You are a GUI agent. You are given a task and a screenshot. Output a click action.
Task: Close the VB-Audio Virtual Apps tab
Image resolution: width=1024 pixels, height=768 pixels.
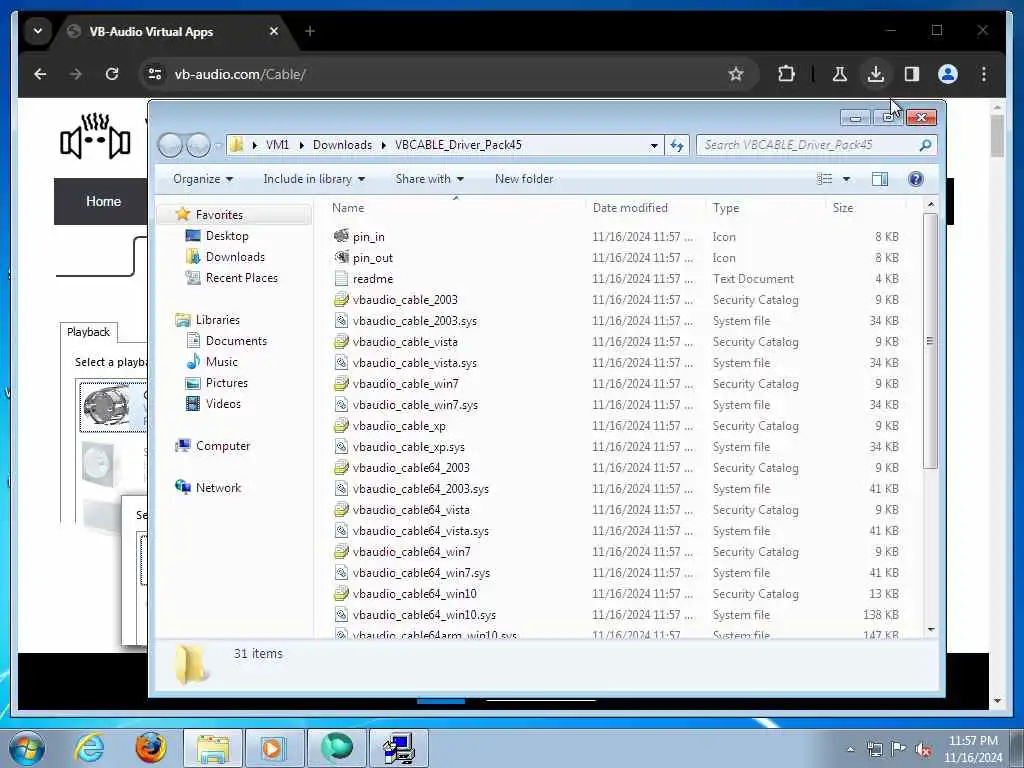[x=274, y=31]
